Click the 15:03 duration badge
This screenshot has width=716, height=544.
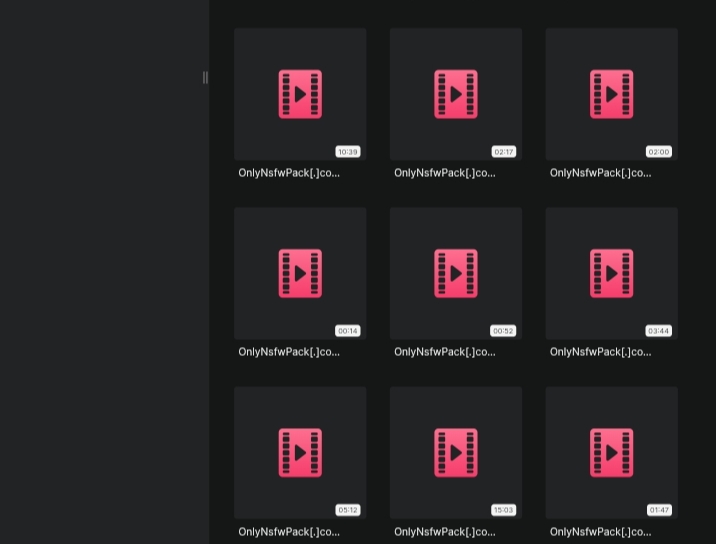[504, 510]
